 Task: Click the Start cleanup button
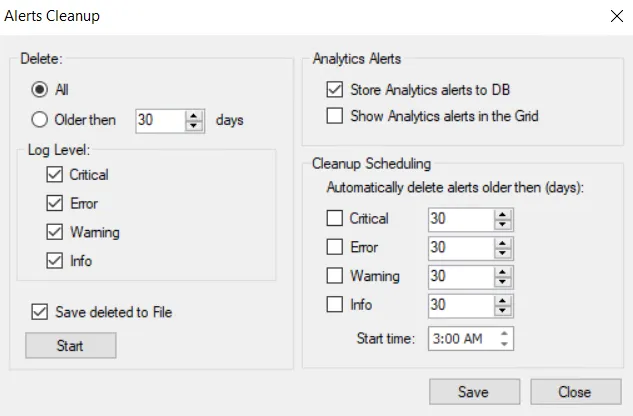pyautogui.click(x=71, y=345)
